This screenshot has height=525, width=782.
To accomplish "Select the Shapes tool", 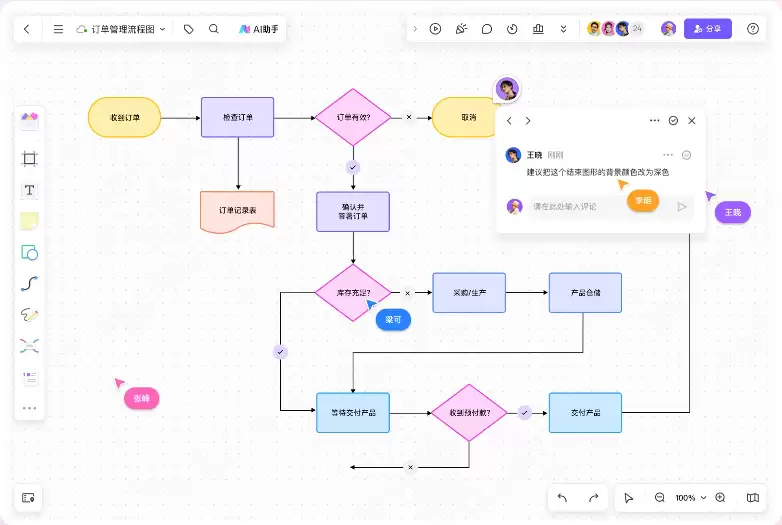I will pos(29,253).
